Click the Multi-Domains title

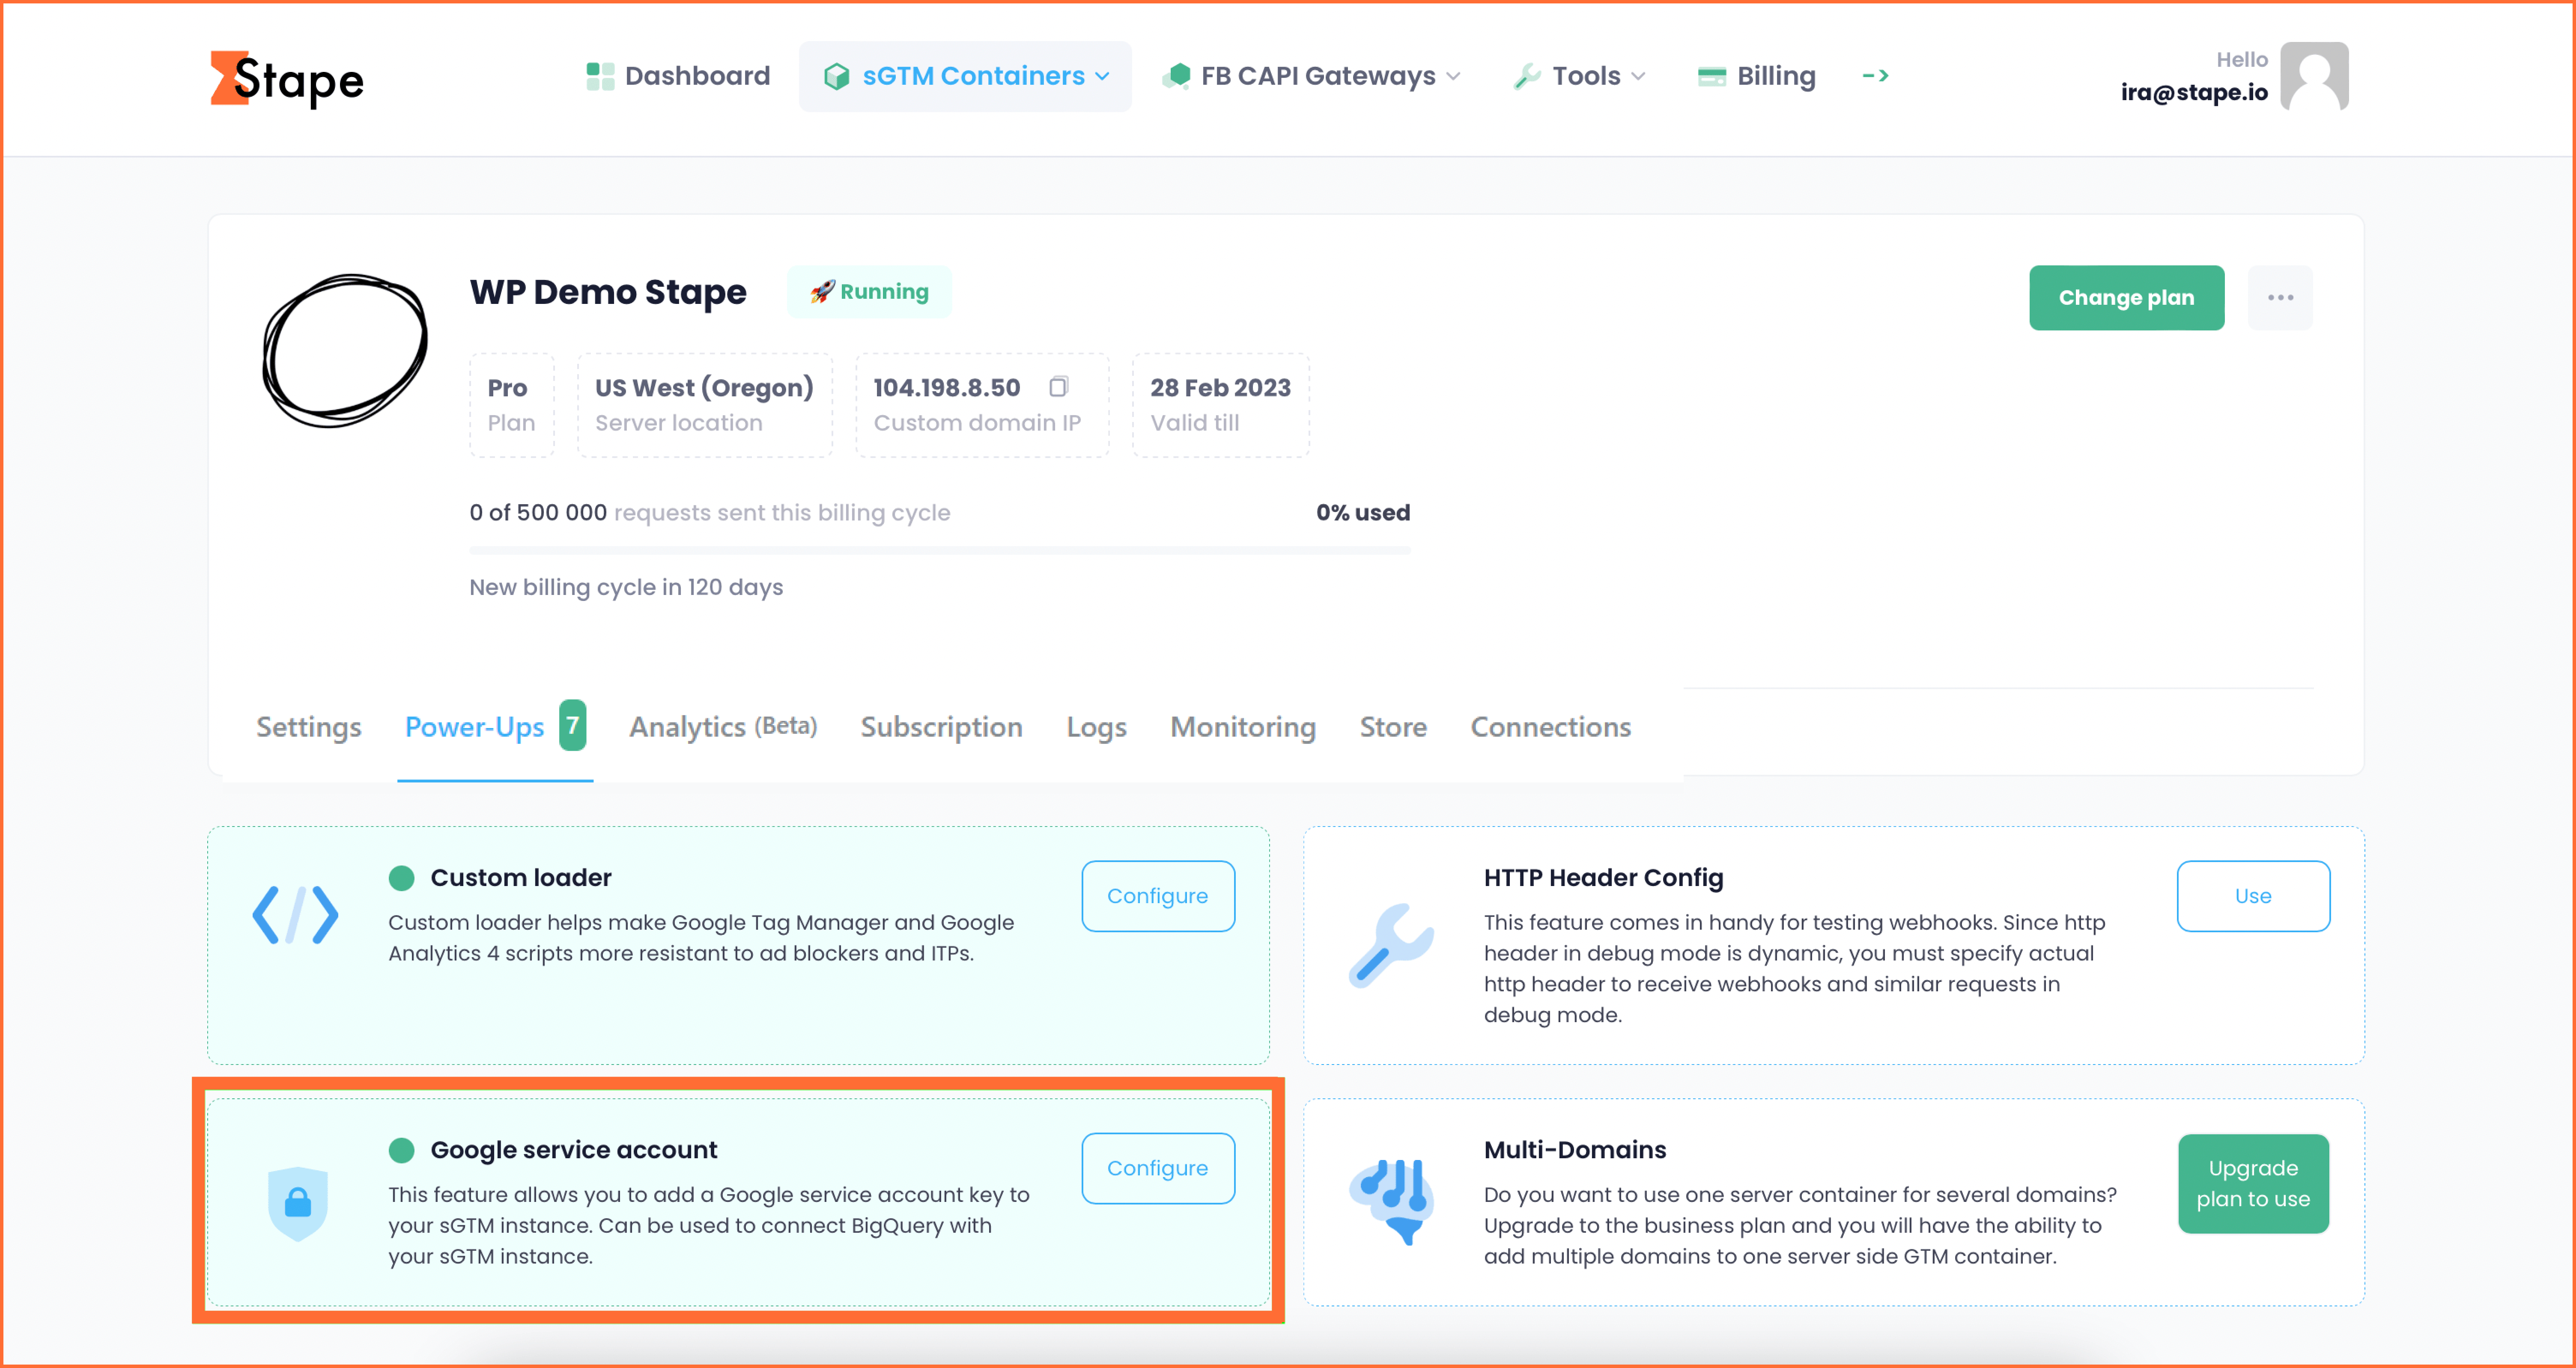click(x=1574, y=1150)
